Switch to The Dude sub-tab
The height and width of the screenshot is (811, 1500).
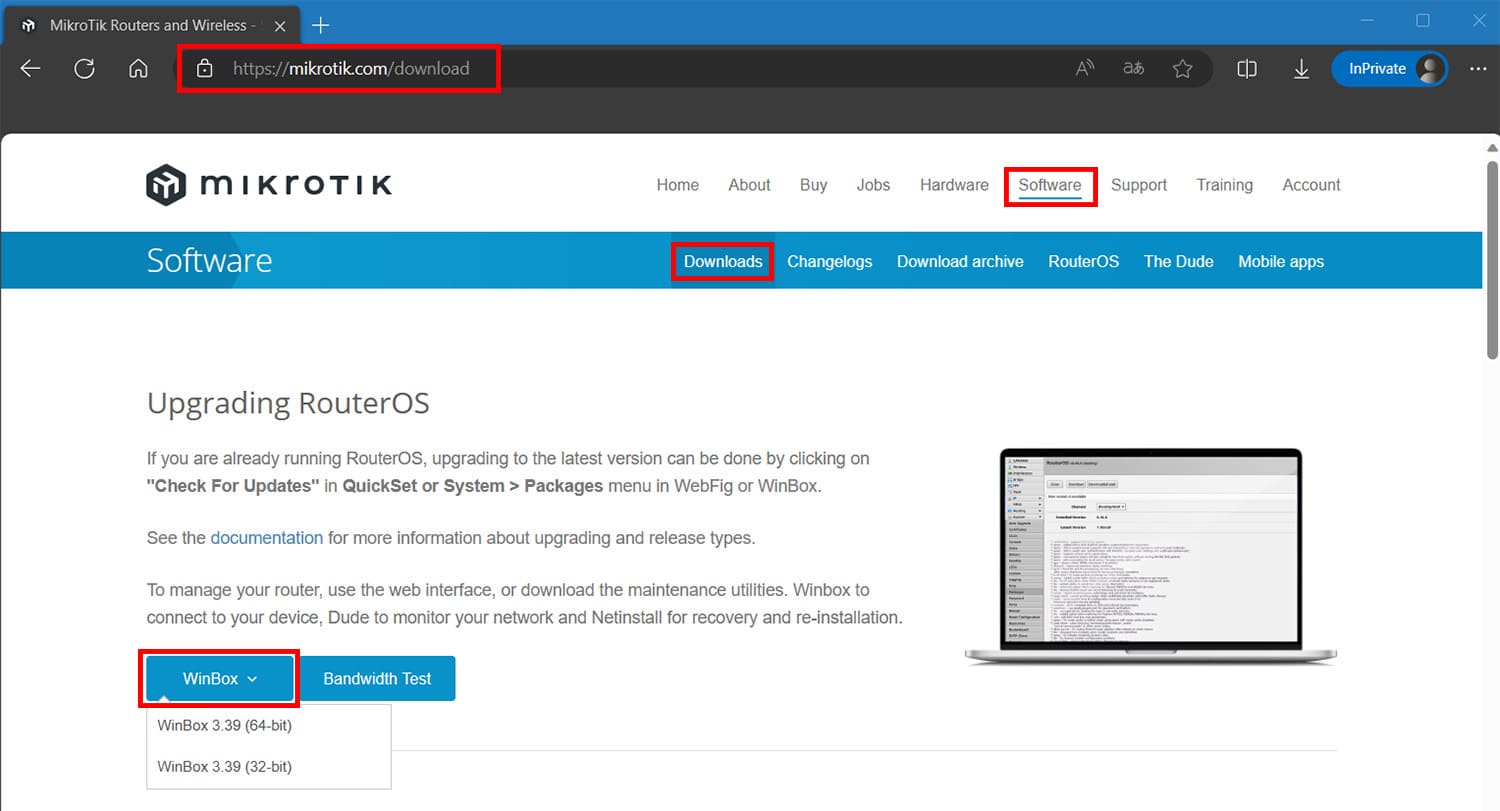[1179, 261]
